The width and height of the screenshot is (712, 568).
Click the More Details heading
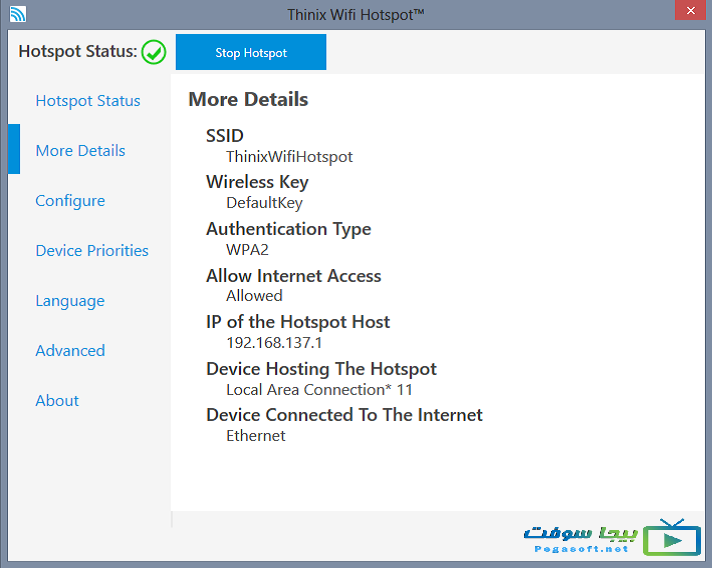[248, 99]
